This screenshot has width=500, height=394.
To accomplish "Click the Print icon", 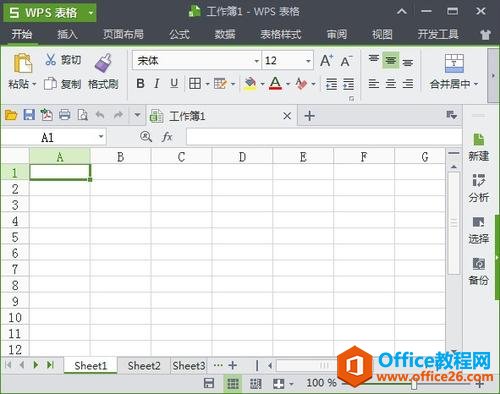I will (x=65, y=115).
